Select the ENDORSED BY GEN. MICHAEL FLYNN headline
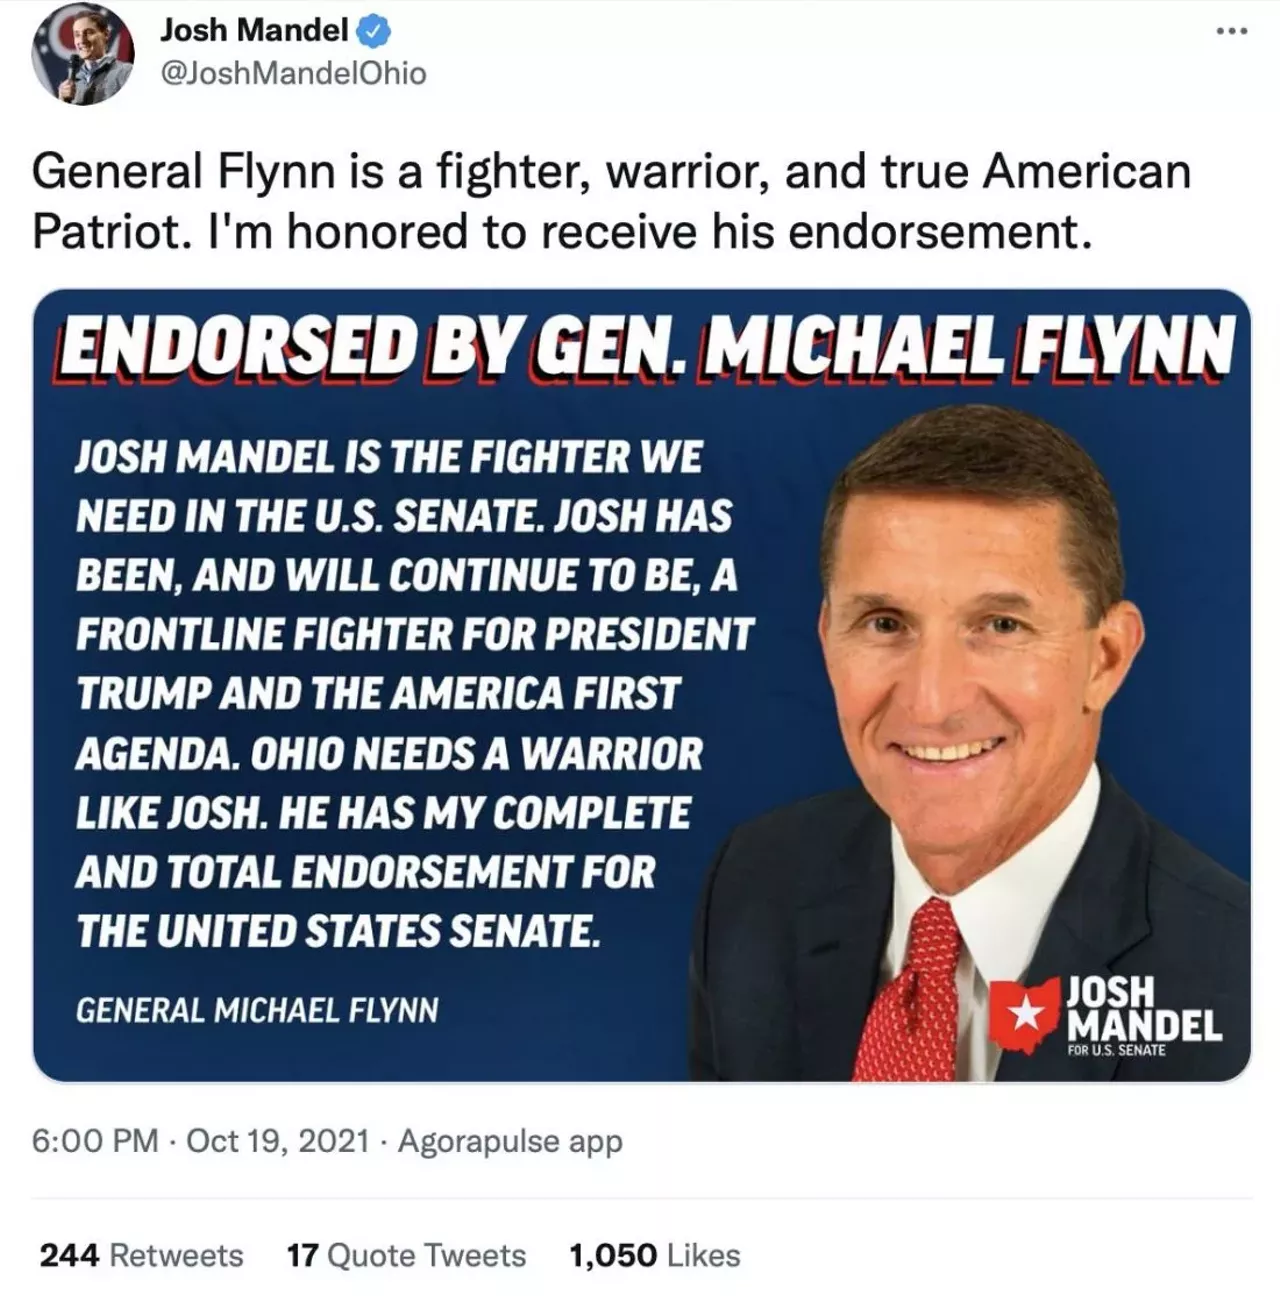The image size is (1280, 1302). (640, 345)
